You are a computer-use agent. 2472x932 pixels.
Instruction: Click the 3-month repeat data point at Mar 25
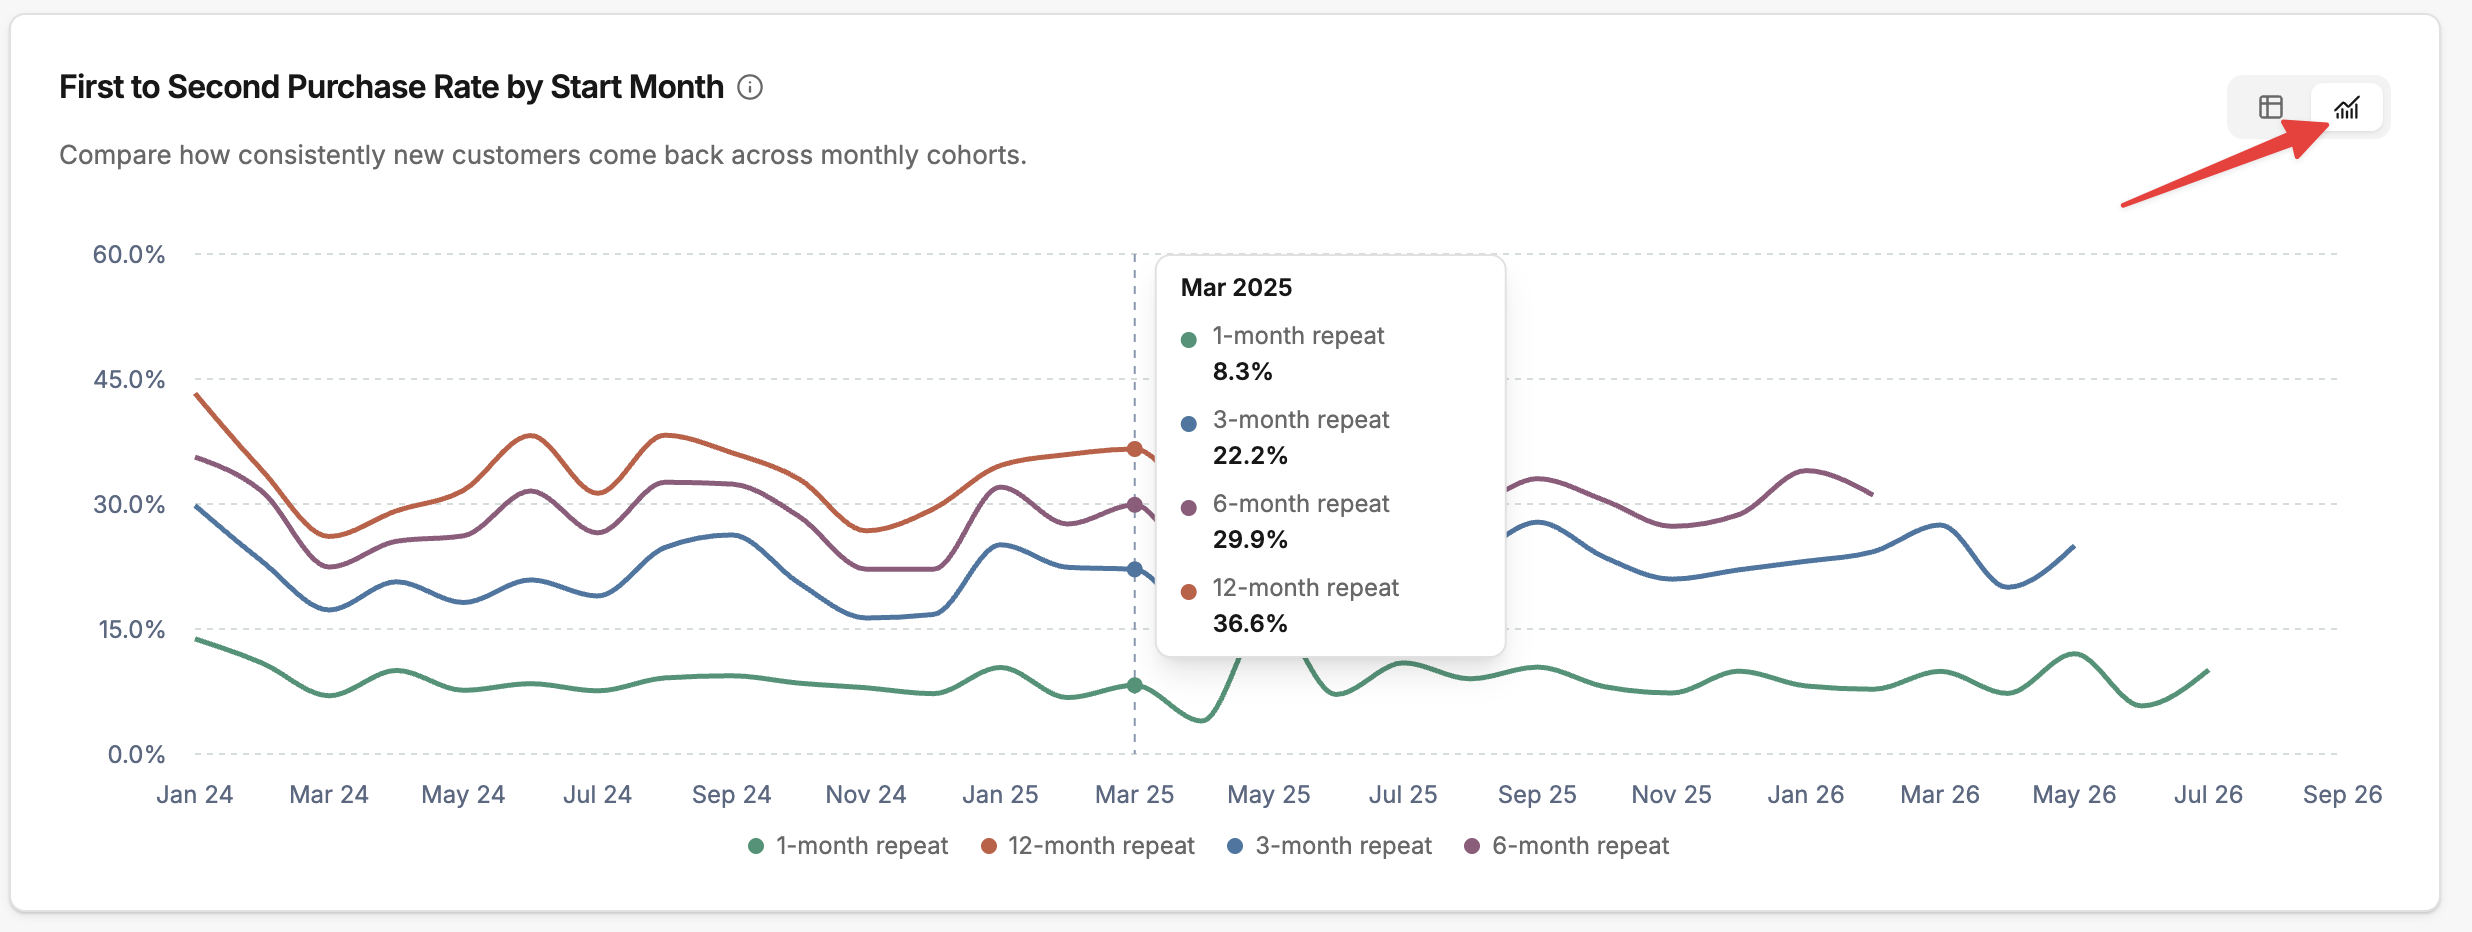(1134, 569)
